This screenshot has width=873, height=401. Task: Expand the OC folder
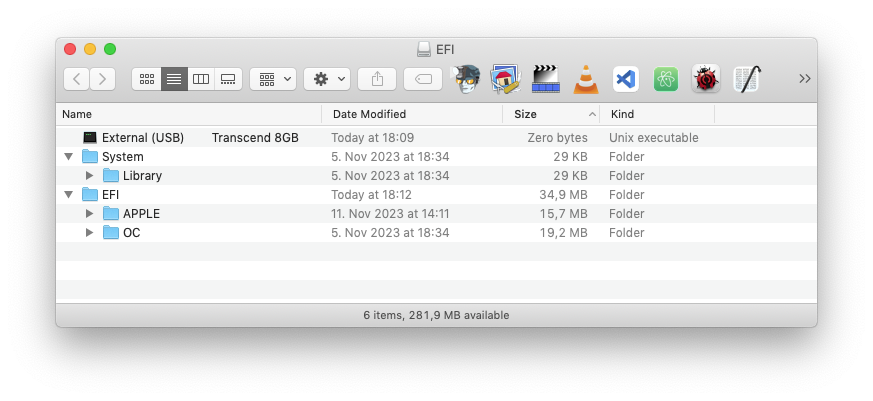(x=89, y=233)
